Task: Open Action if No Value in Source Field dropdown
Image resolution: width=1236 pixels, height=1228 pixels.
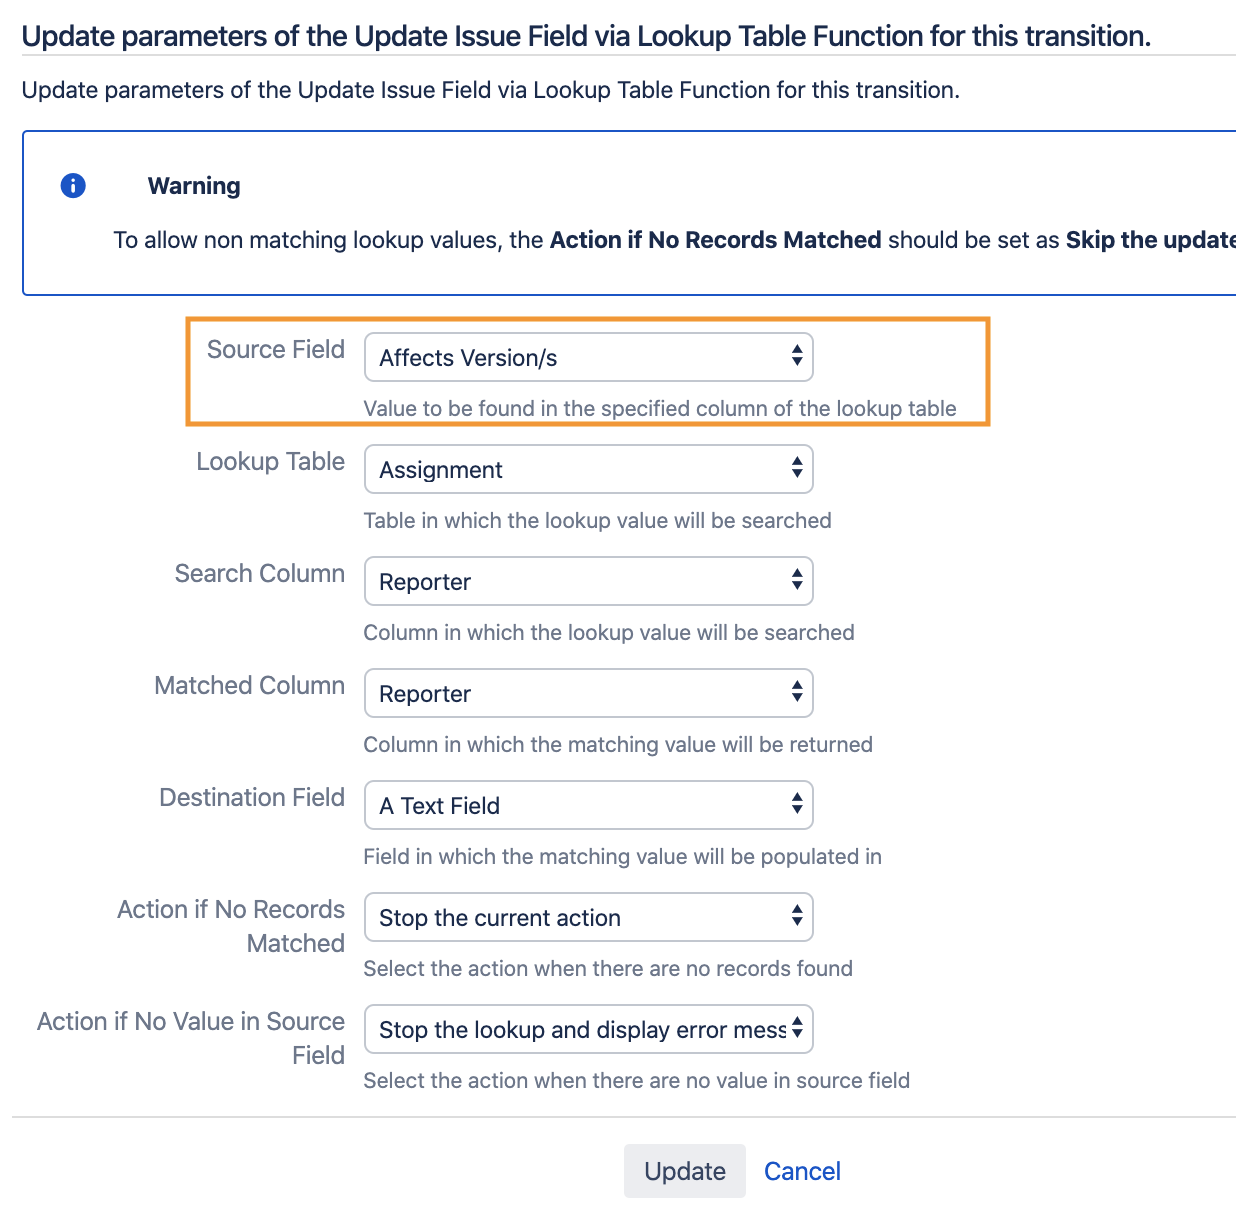Action: pyautogui.click(x=588, y=1029)
